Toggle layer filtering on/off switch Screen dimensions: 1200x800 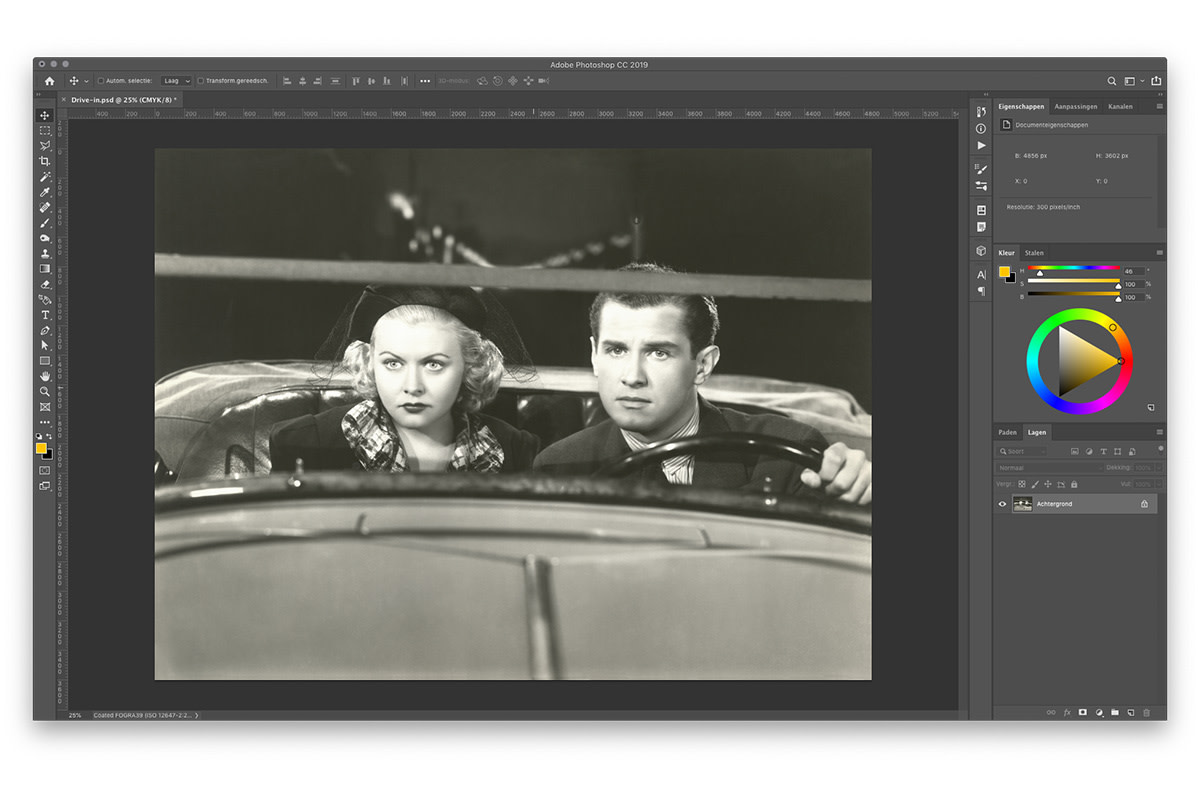tap(1160, 450)
